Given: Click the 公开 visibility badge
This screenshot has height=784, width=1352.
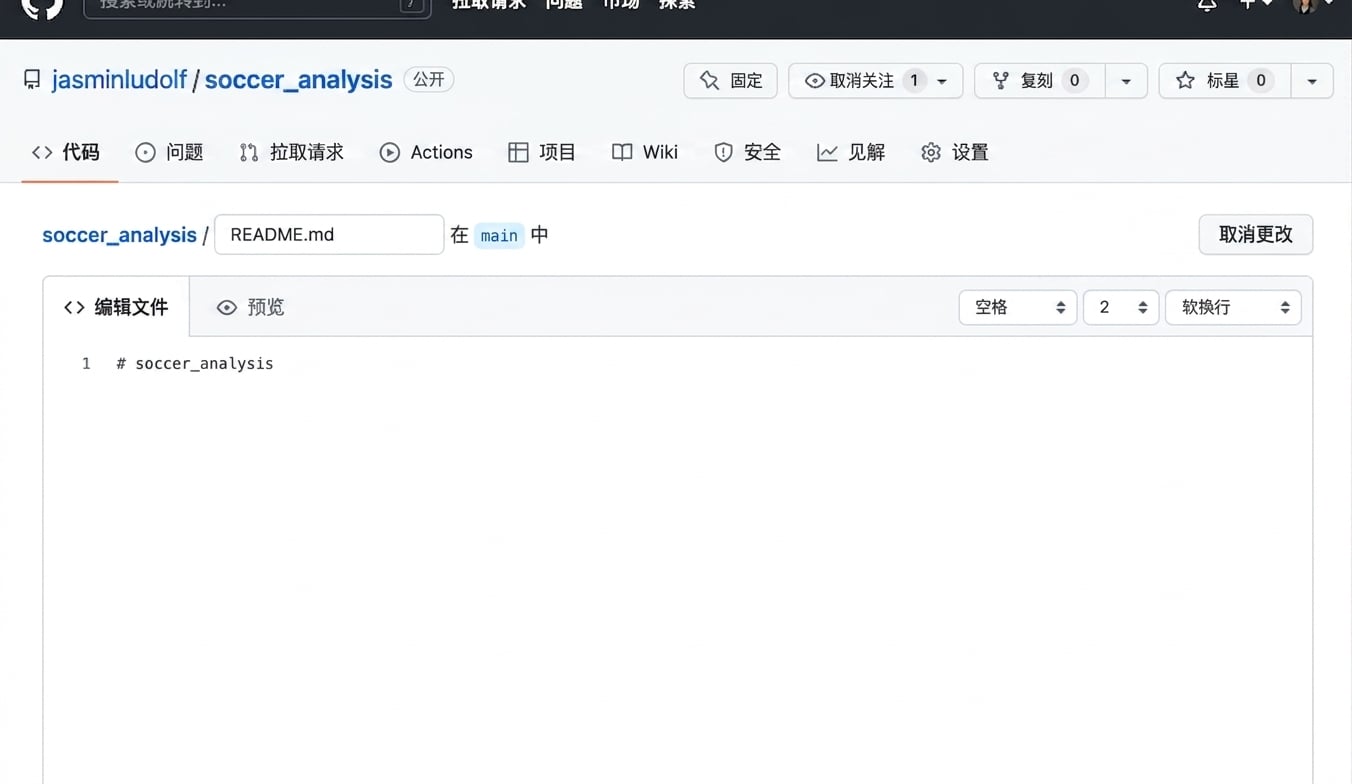Looking at the screenshot, I should coord(429,80).
